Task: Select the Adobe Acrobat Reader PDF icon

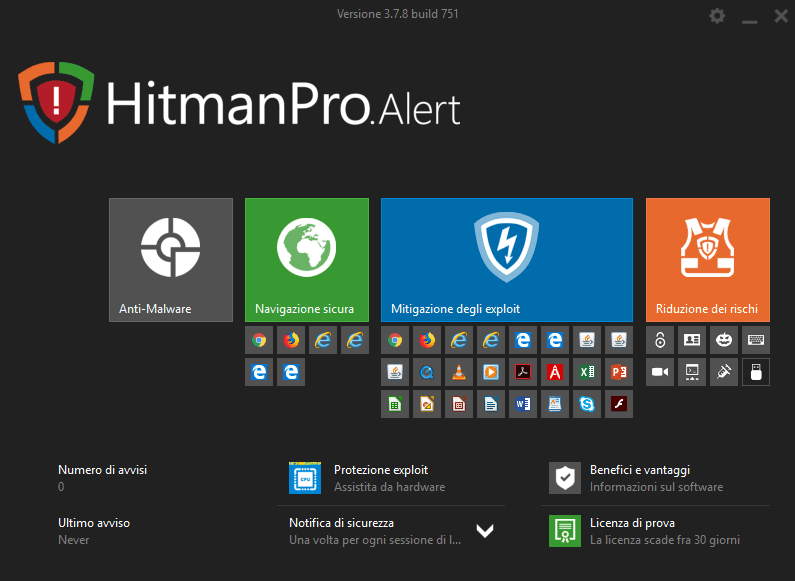Action: (x=523, y=373)
